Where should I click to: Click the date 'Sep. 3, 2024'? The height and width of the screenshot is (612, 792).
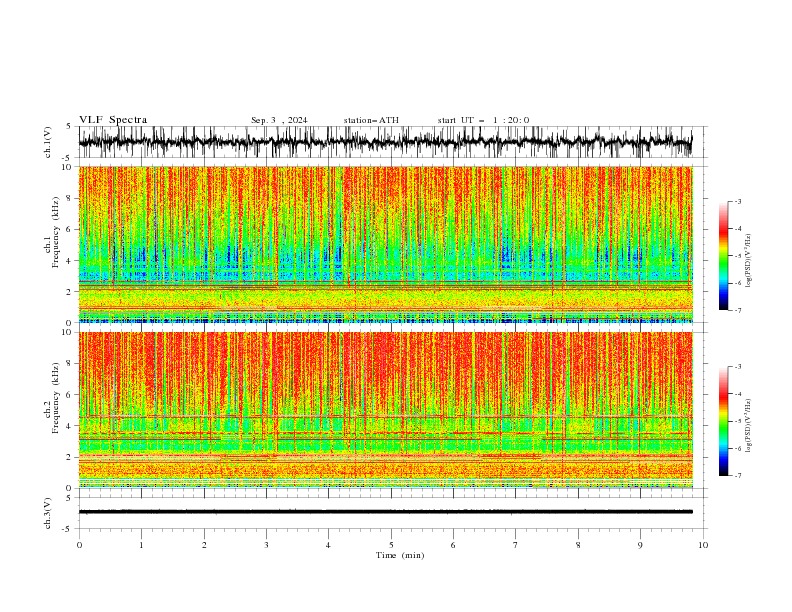[x=279, y=120]
